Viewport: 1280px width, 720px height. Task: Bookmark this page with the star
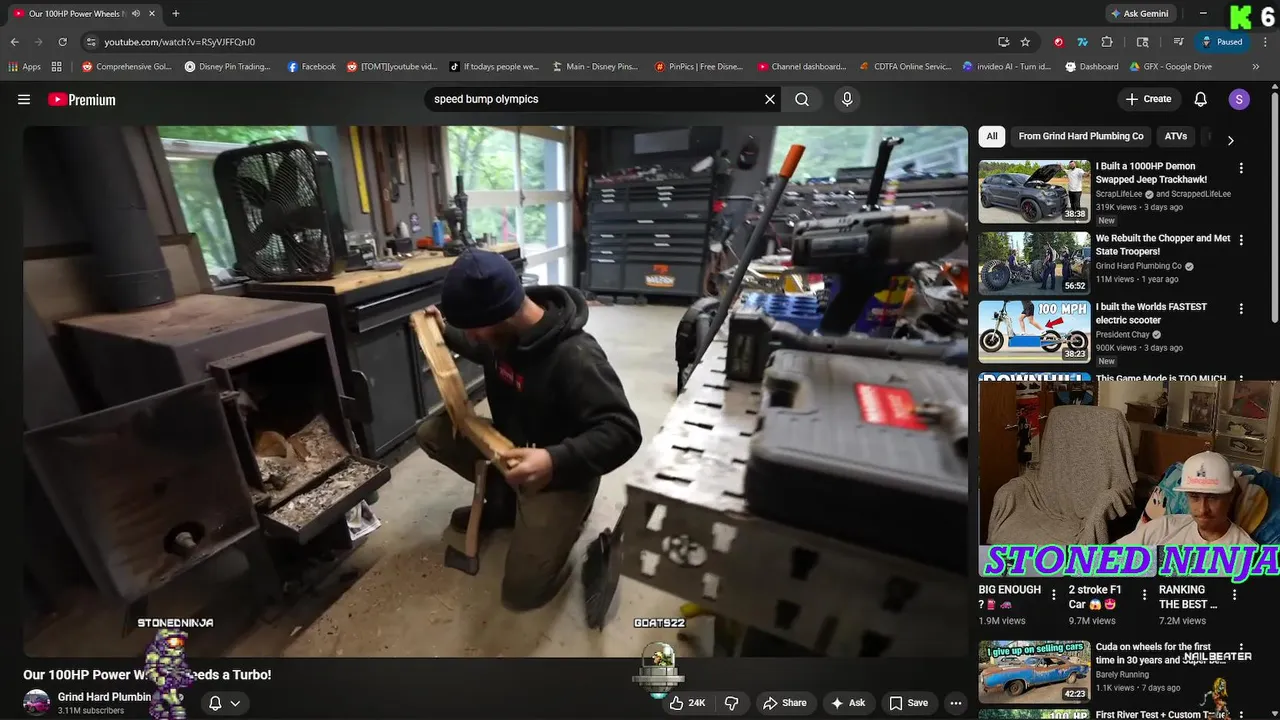(1025, 42)
